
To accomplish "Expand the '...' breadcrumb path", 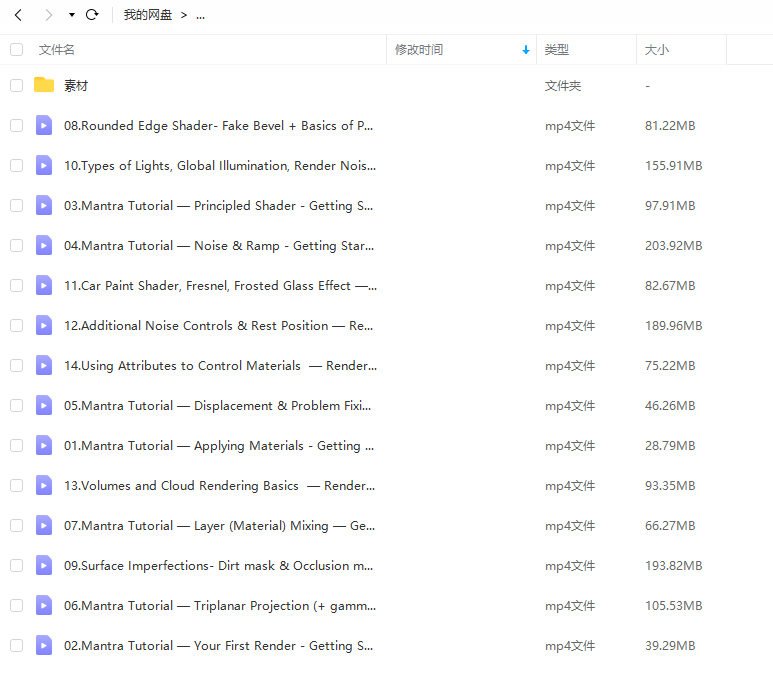I will tap(200, 15).
